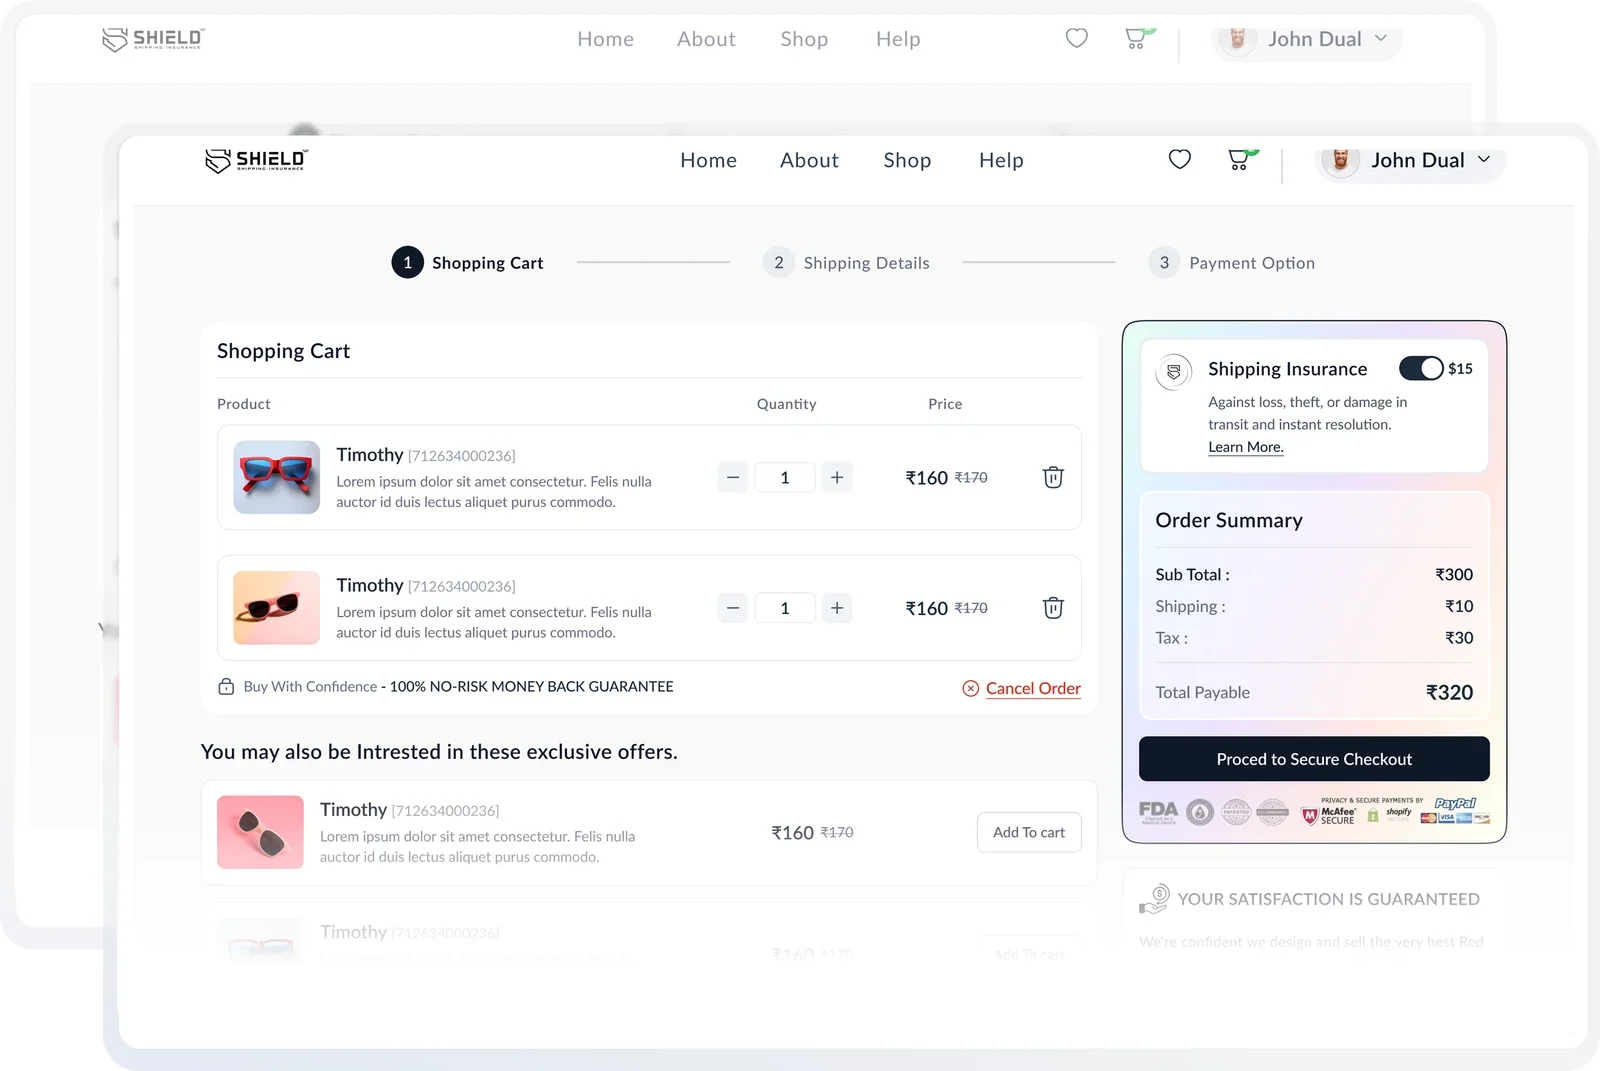Decrease quantity of black sunglasses item
This screenshot has height=1071, width=1600.
[x=733, y=608]
